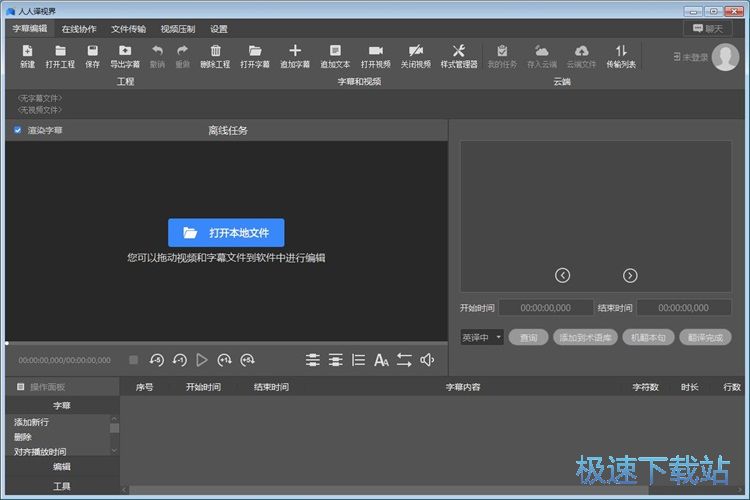This screenshot has width=750, height=500.
Task: Expand the 工具 panel section
Action: pyautogui.click(x=61, y=486)
